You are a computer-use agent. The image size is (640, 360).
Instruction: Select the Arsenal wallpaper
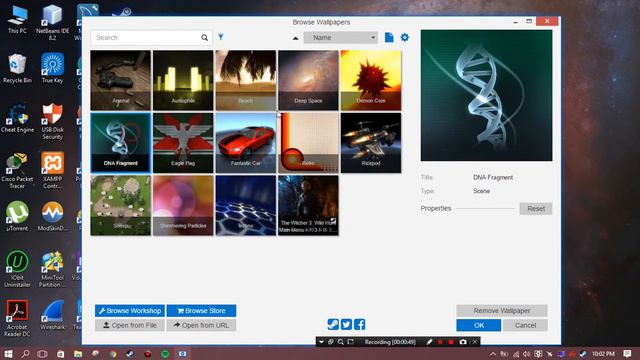[x=120, y=80]
